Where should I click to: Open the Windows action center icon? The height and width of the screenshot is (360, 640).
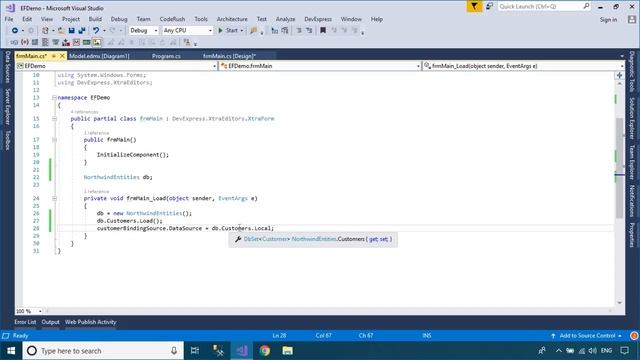[624, 351]
